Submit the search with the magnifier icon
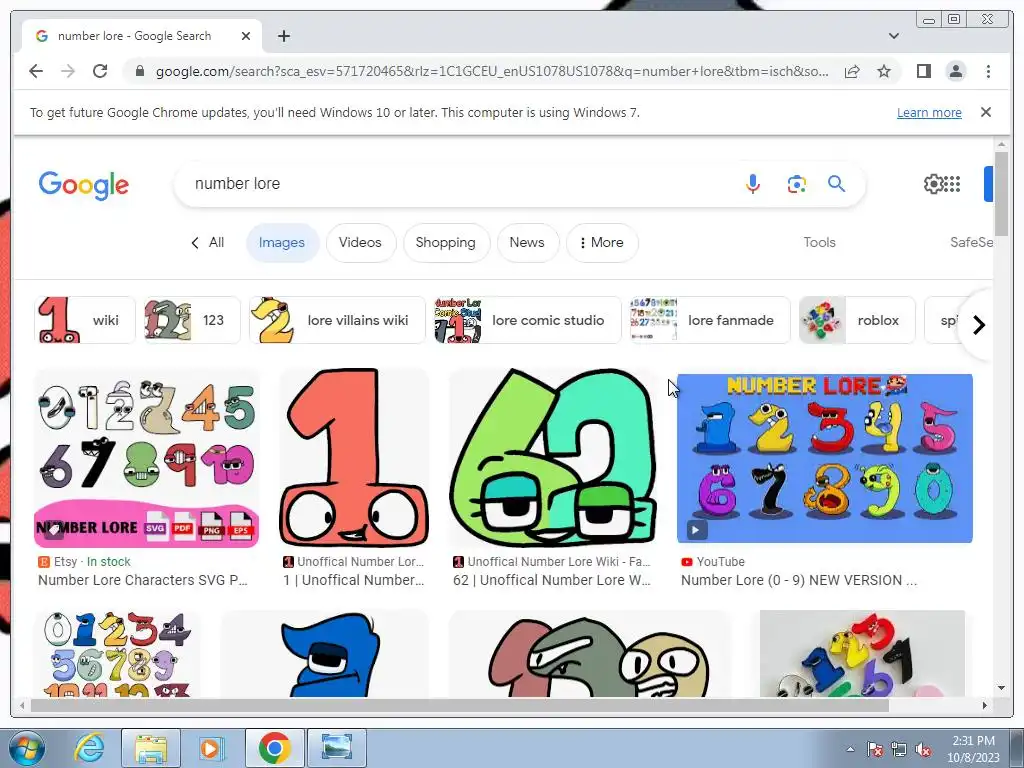 coord(836,184)
